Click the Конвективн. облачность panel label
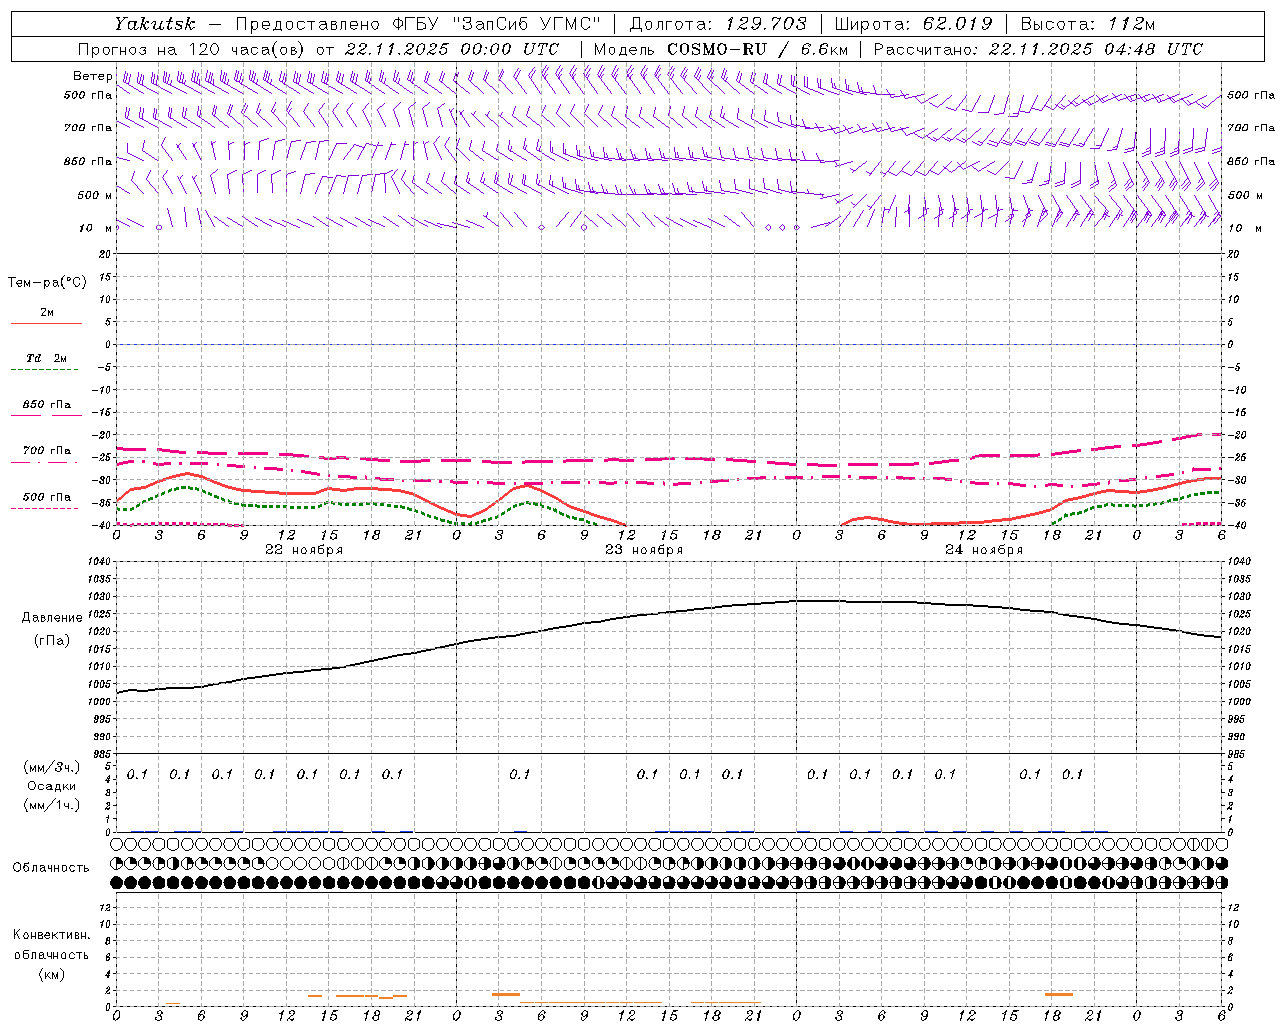Image resolution: width=1280 pixels, height=1024 pixels. [51, 945]
